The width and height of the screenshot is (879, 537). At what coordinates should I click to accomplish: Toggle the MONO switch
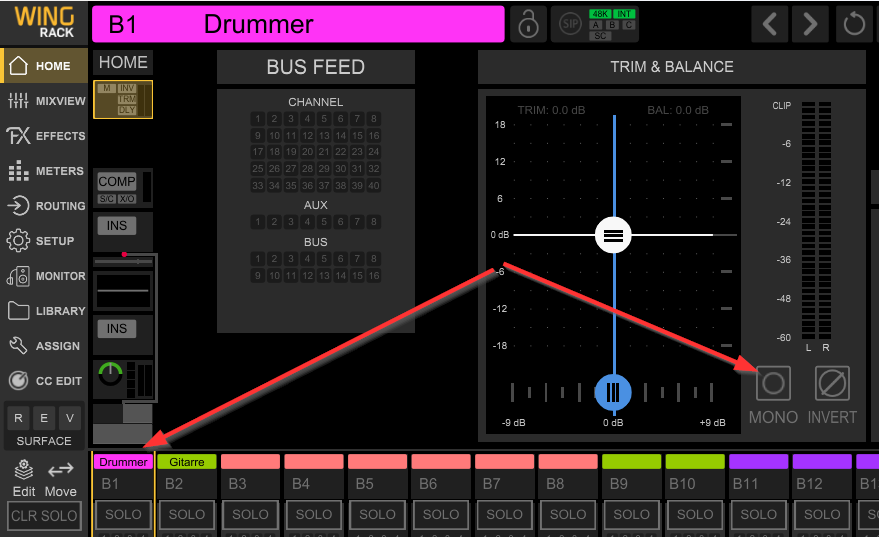point(773,383)
